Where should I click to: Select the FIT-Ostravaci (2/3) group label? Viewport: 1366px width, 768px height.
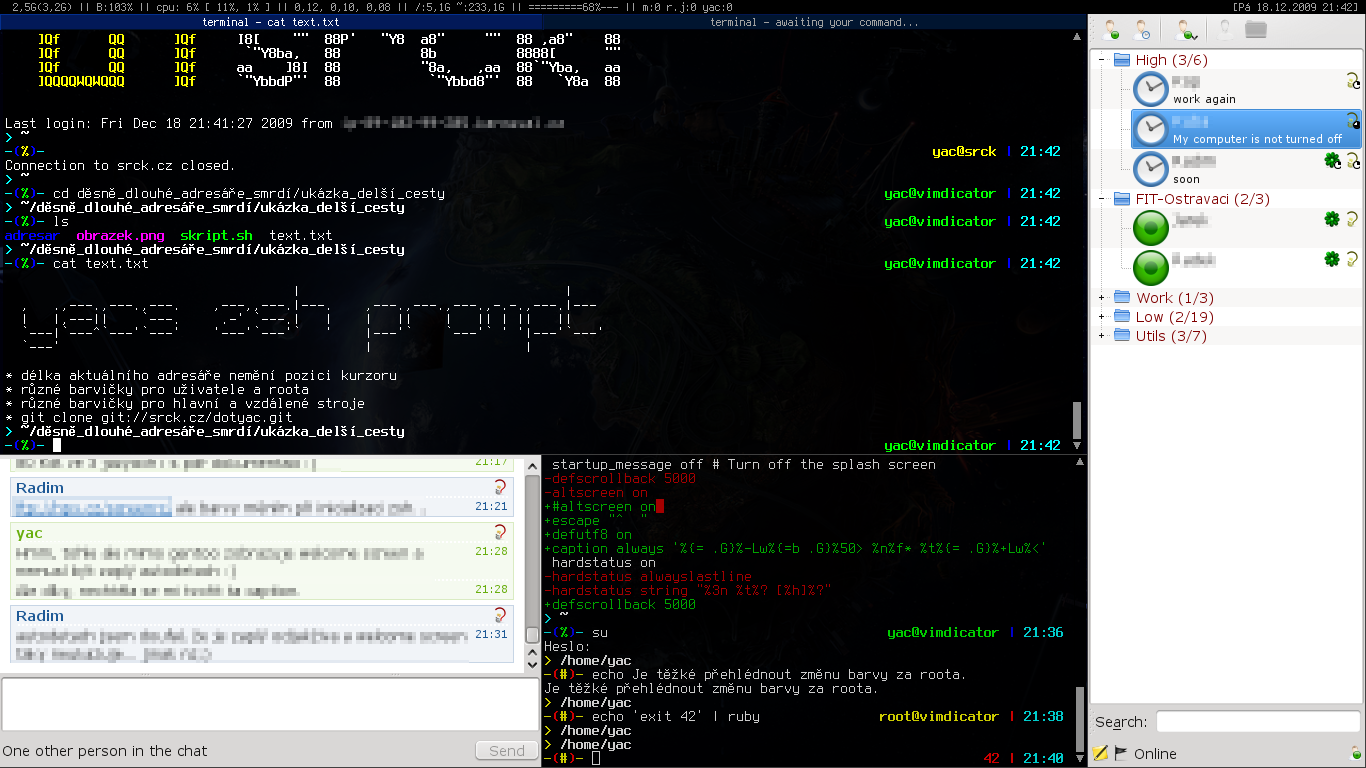1203,199
